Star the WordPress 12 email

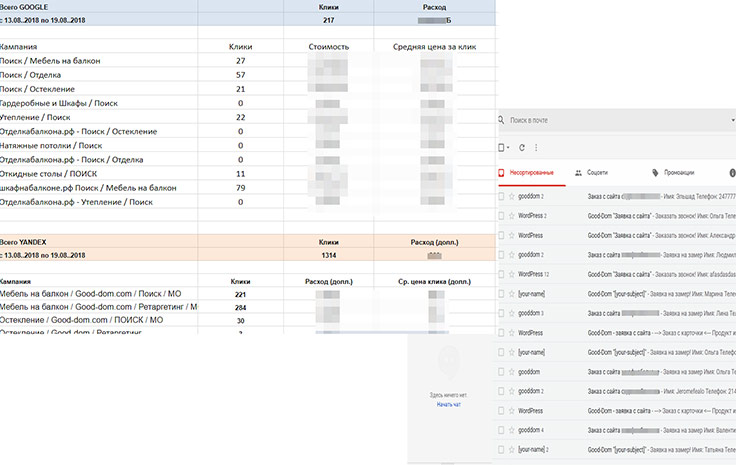click(x=512, y=274)
